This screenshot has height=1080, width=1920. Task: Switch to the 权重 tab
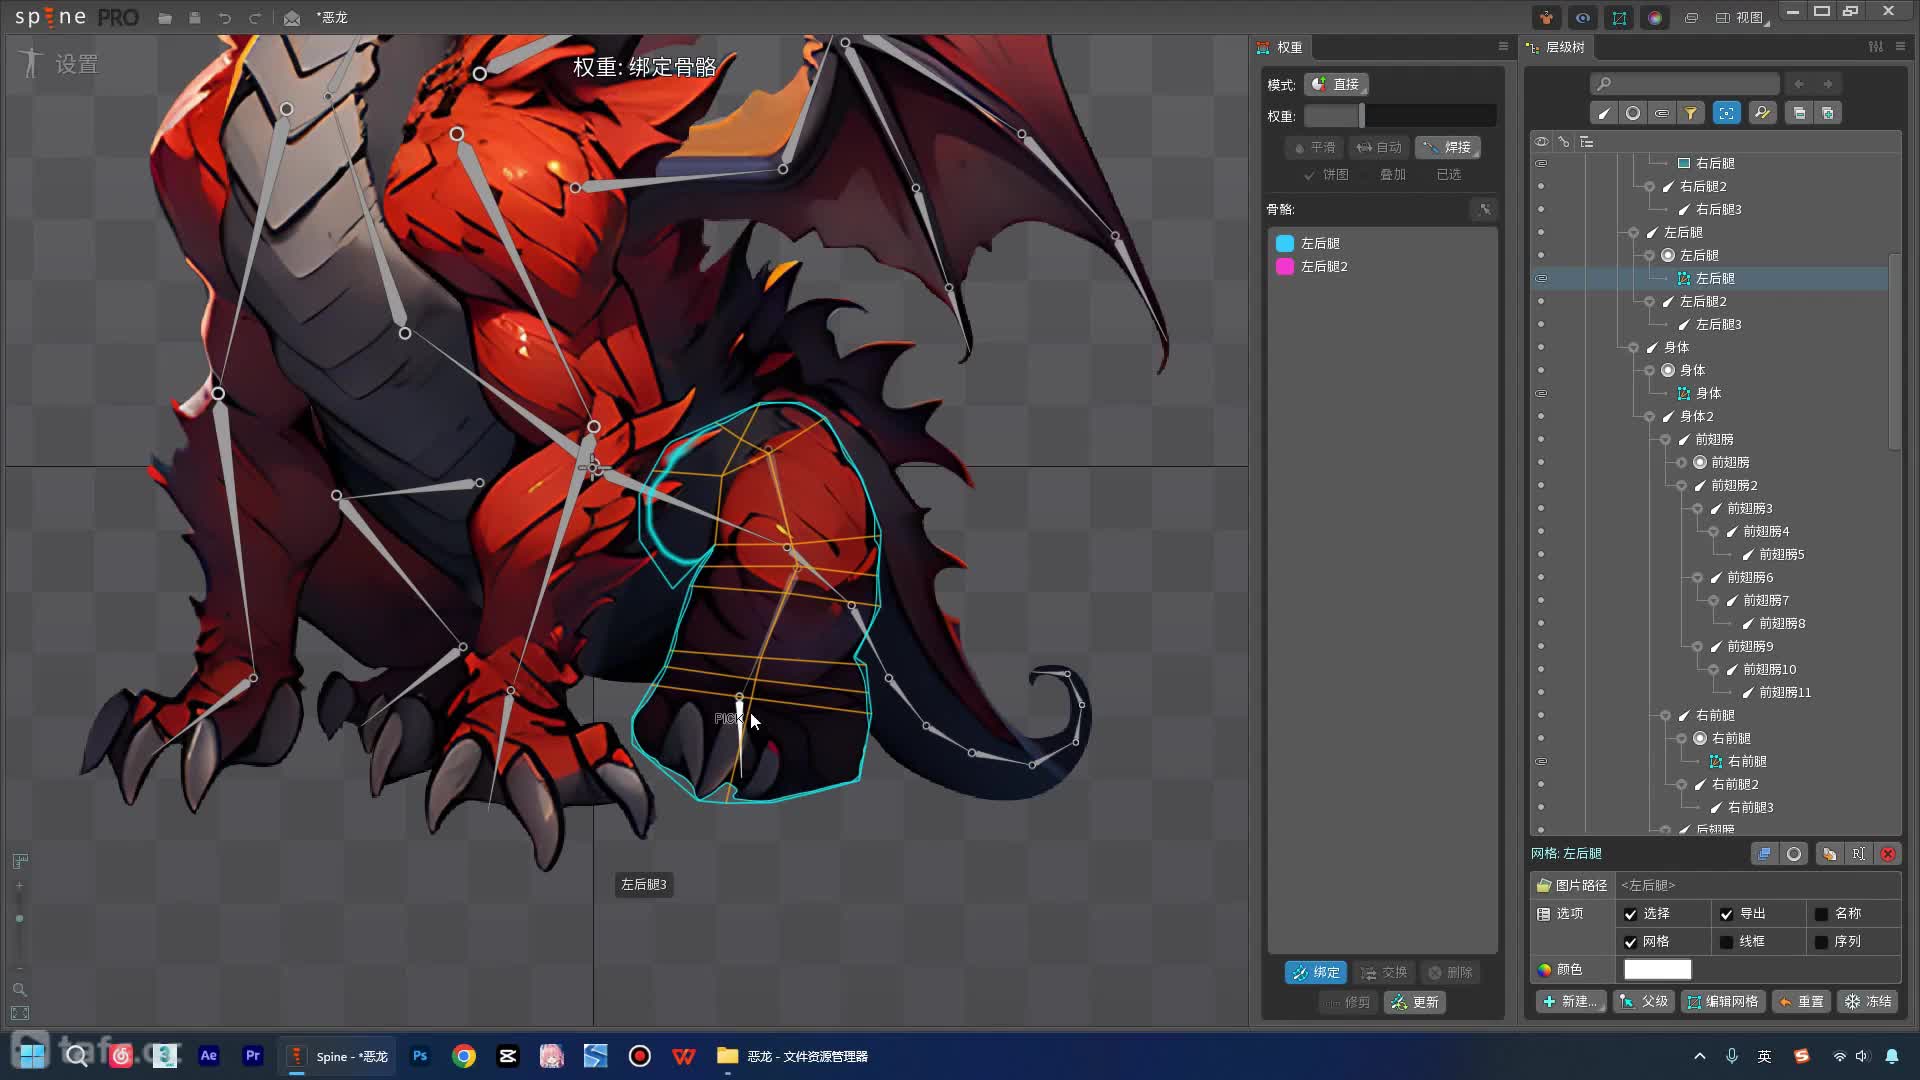[1281, 47]
